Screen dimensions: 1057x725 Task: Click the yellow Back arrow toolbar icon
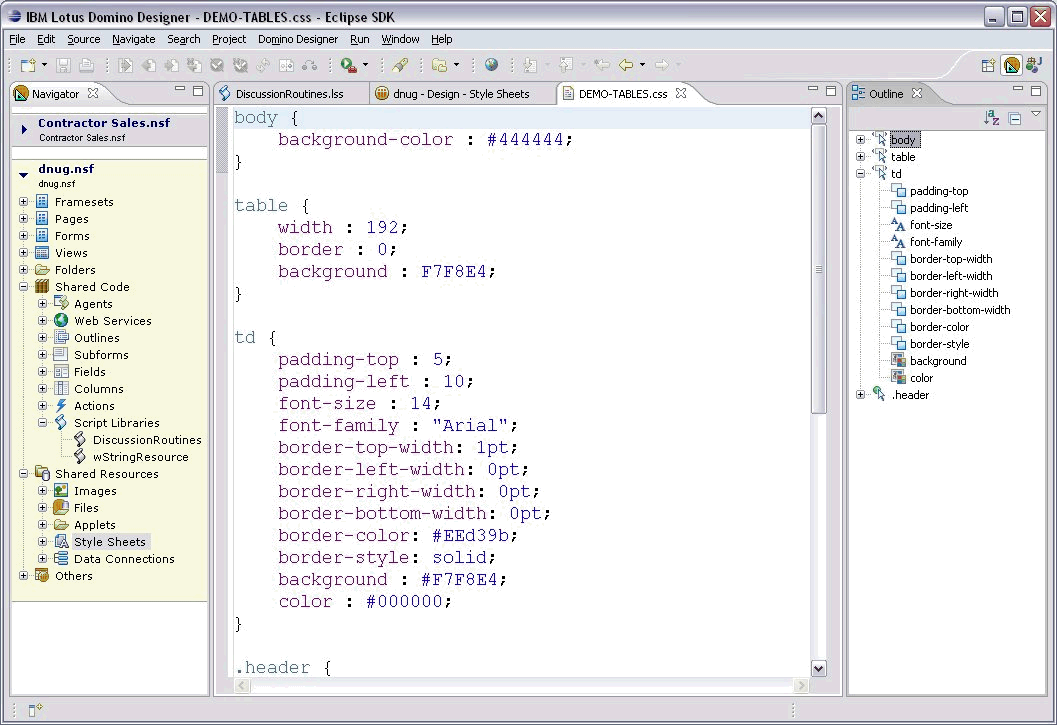(626, 65)
